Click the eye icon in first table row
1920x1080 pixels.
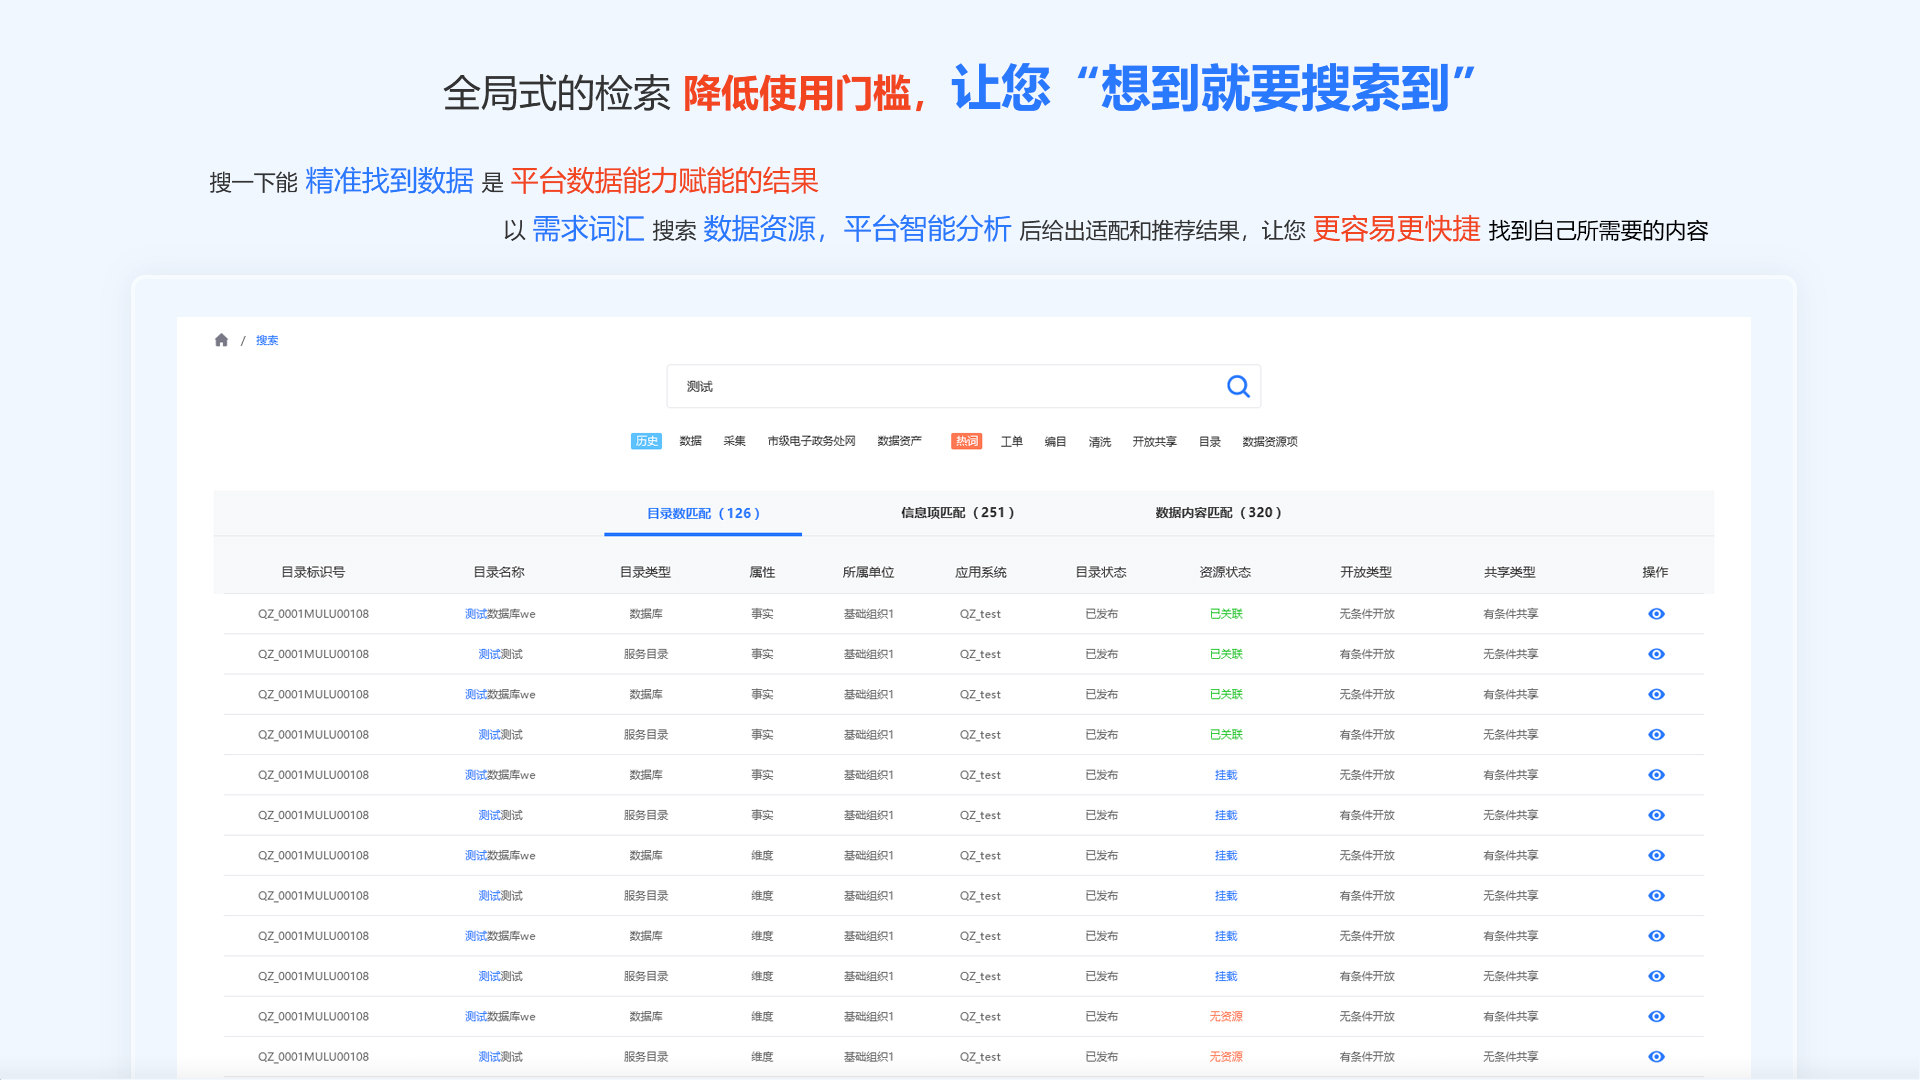coord(1656,614)
